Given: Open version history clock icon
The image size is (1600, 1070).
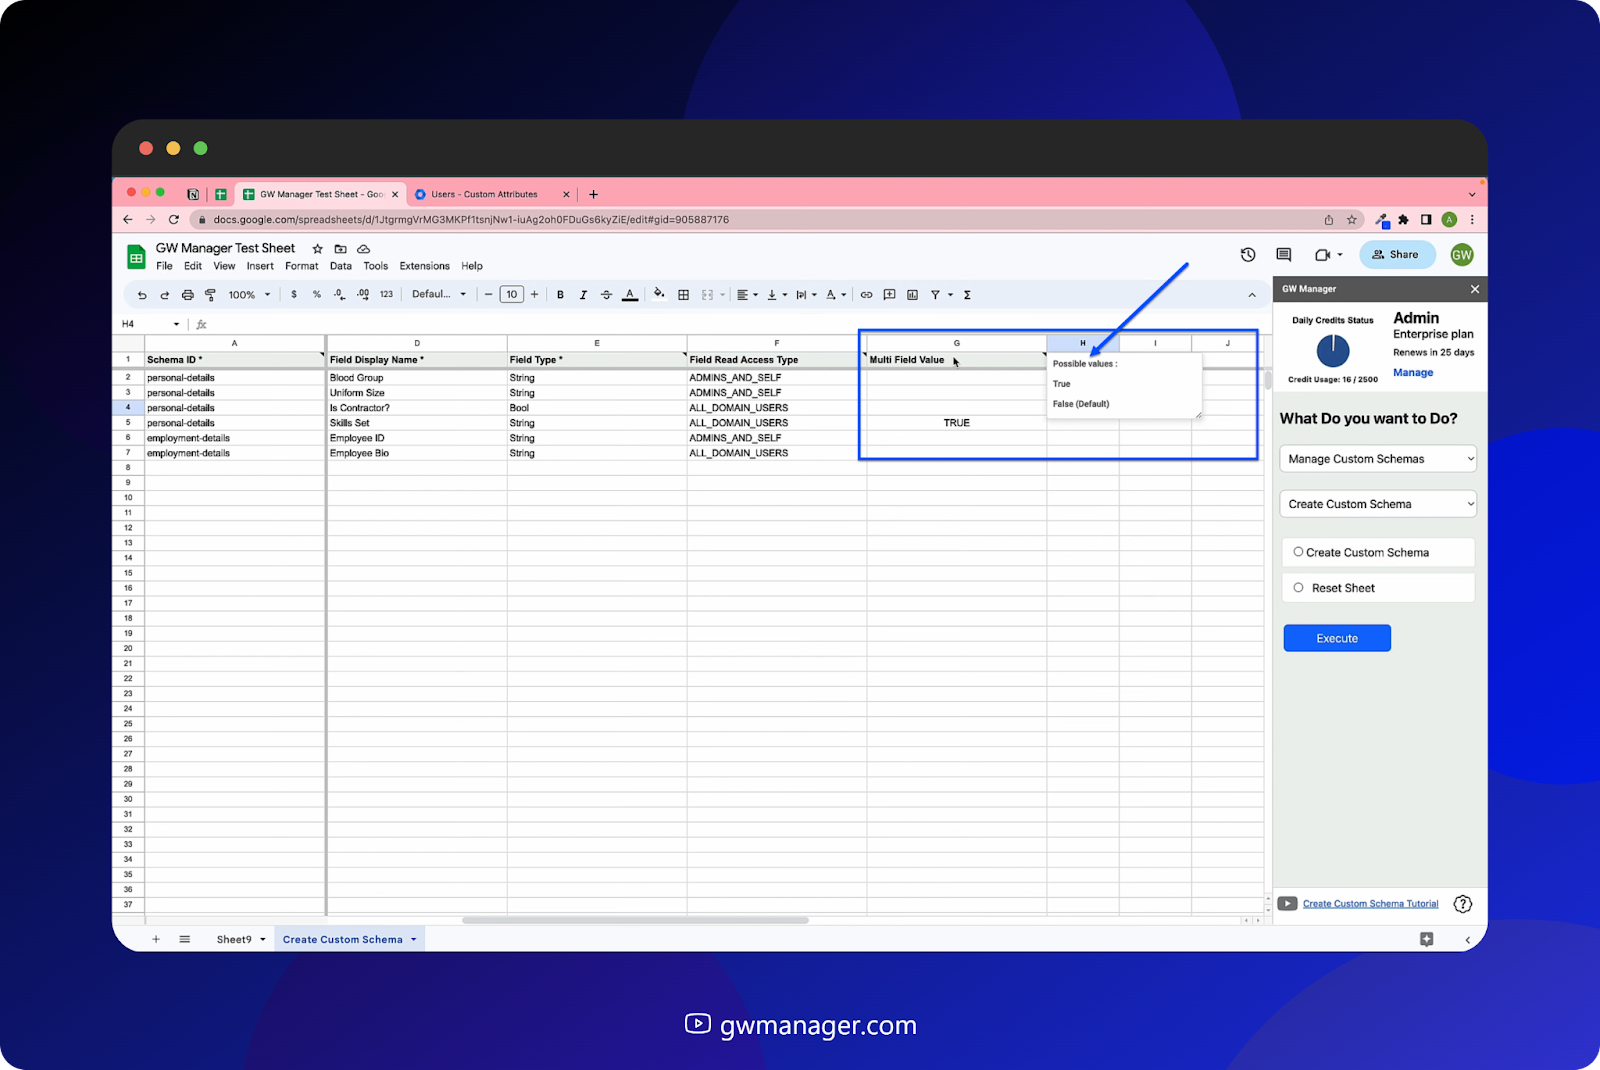Looking at the screenshot, I should [1248, 255].
